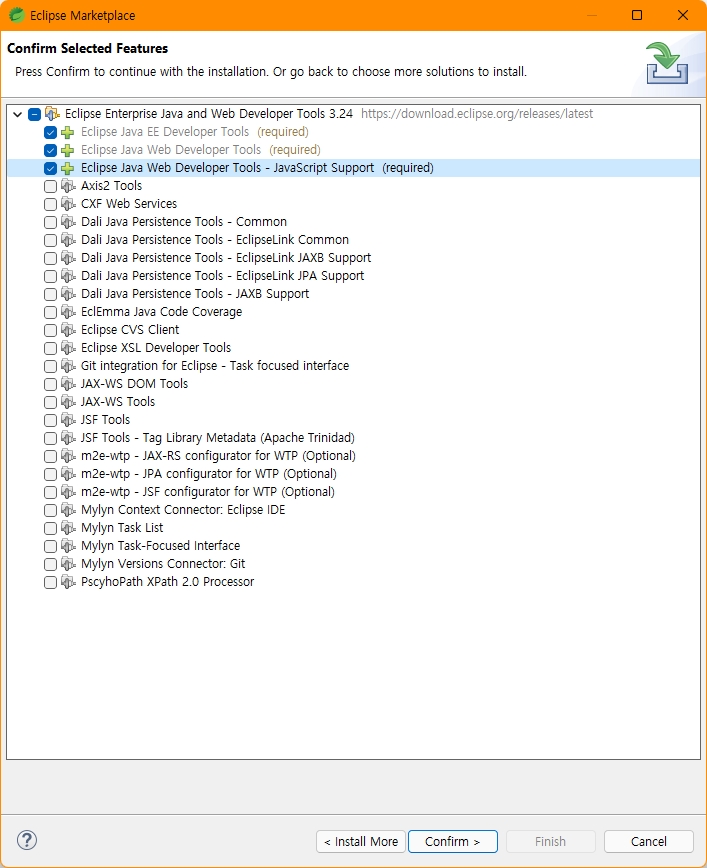Click green plus icon of JavaScript Support row

pos(68,168)
